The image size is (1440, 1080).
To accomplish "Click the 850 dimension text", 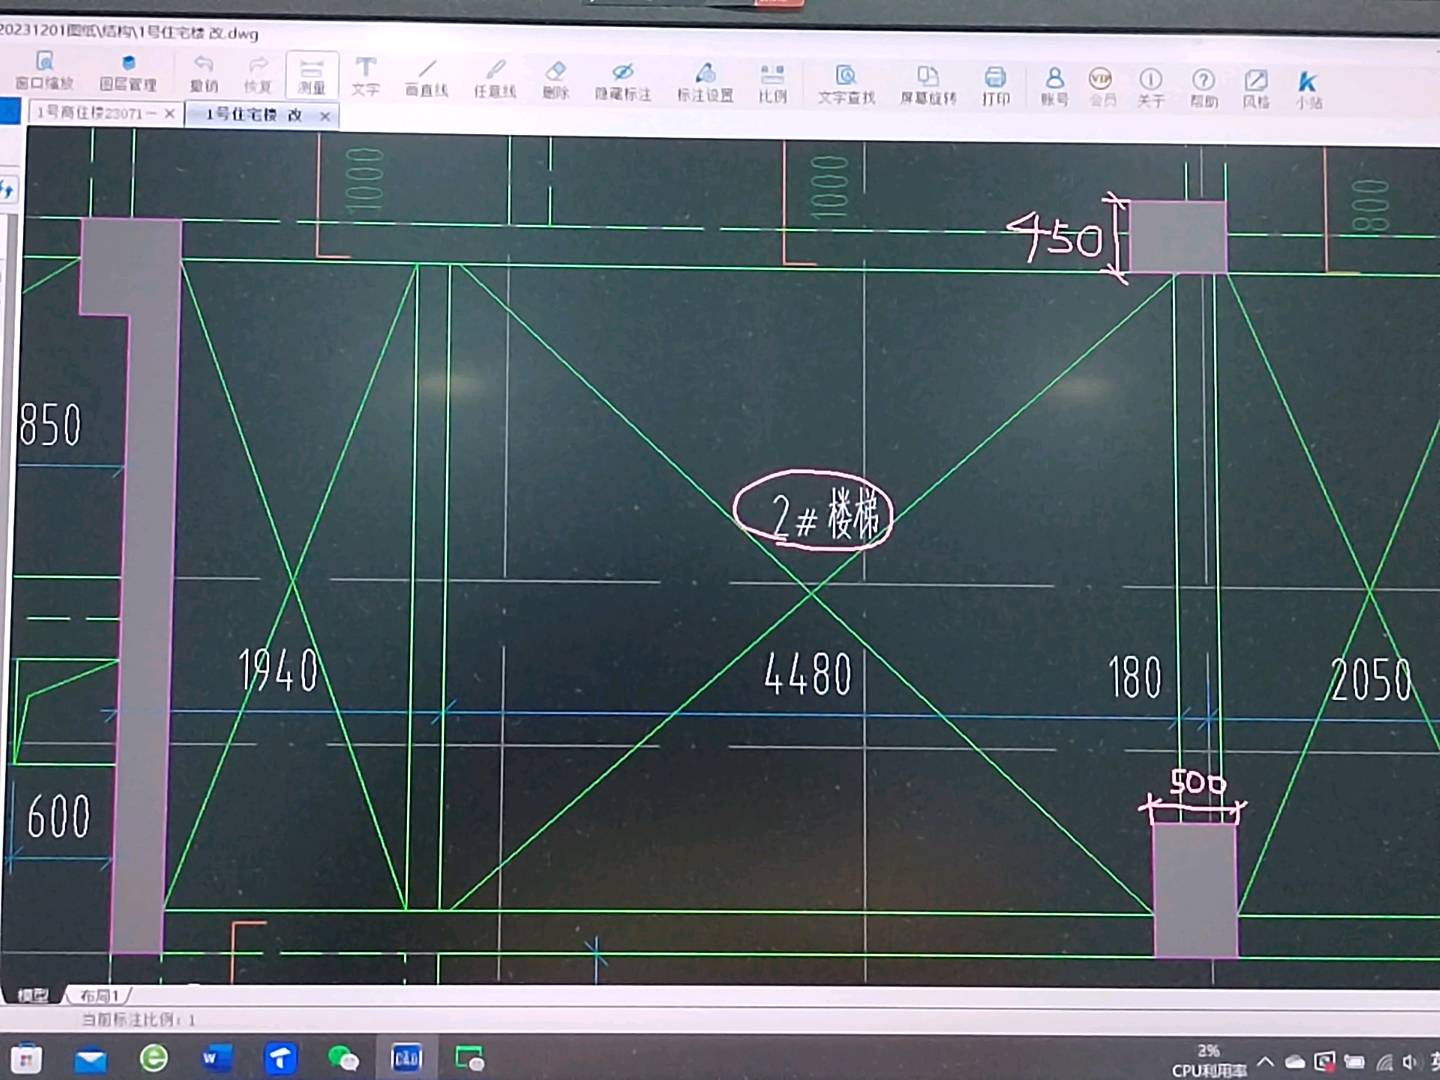I will click(x=50, y=425).
